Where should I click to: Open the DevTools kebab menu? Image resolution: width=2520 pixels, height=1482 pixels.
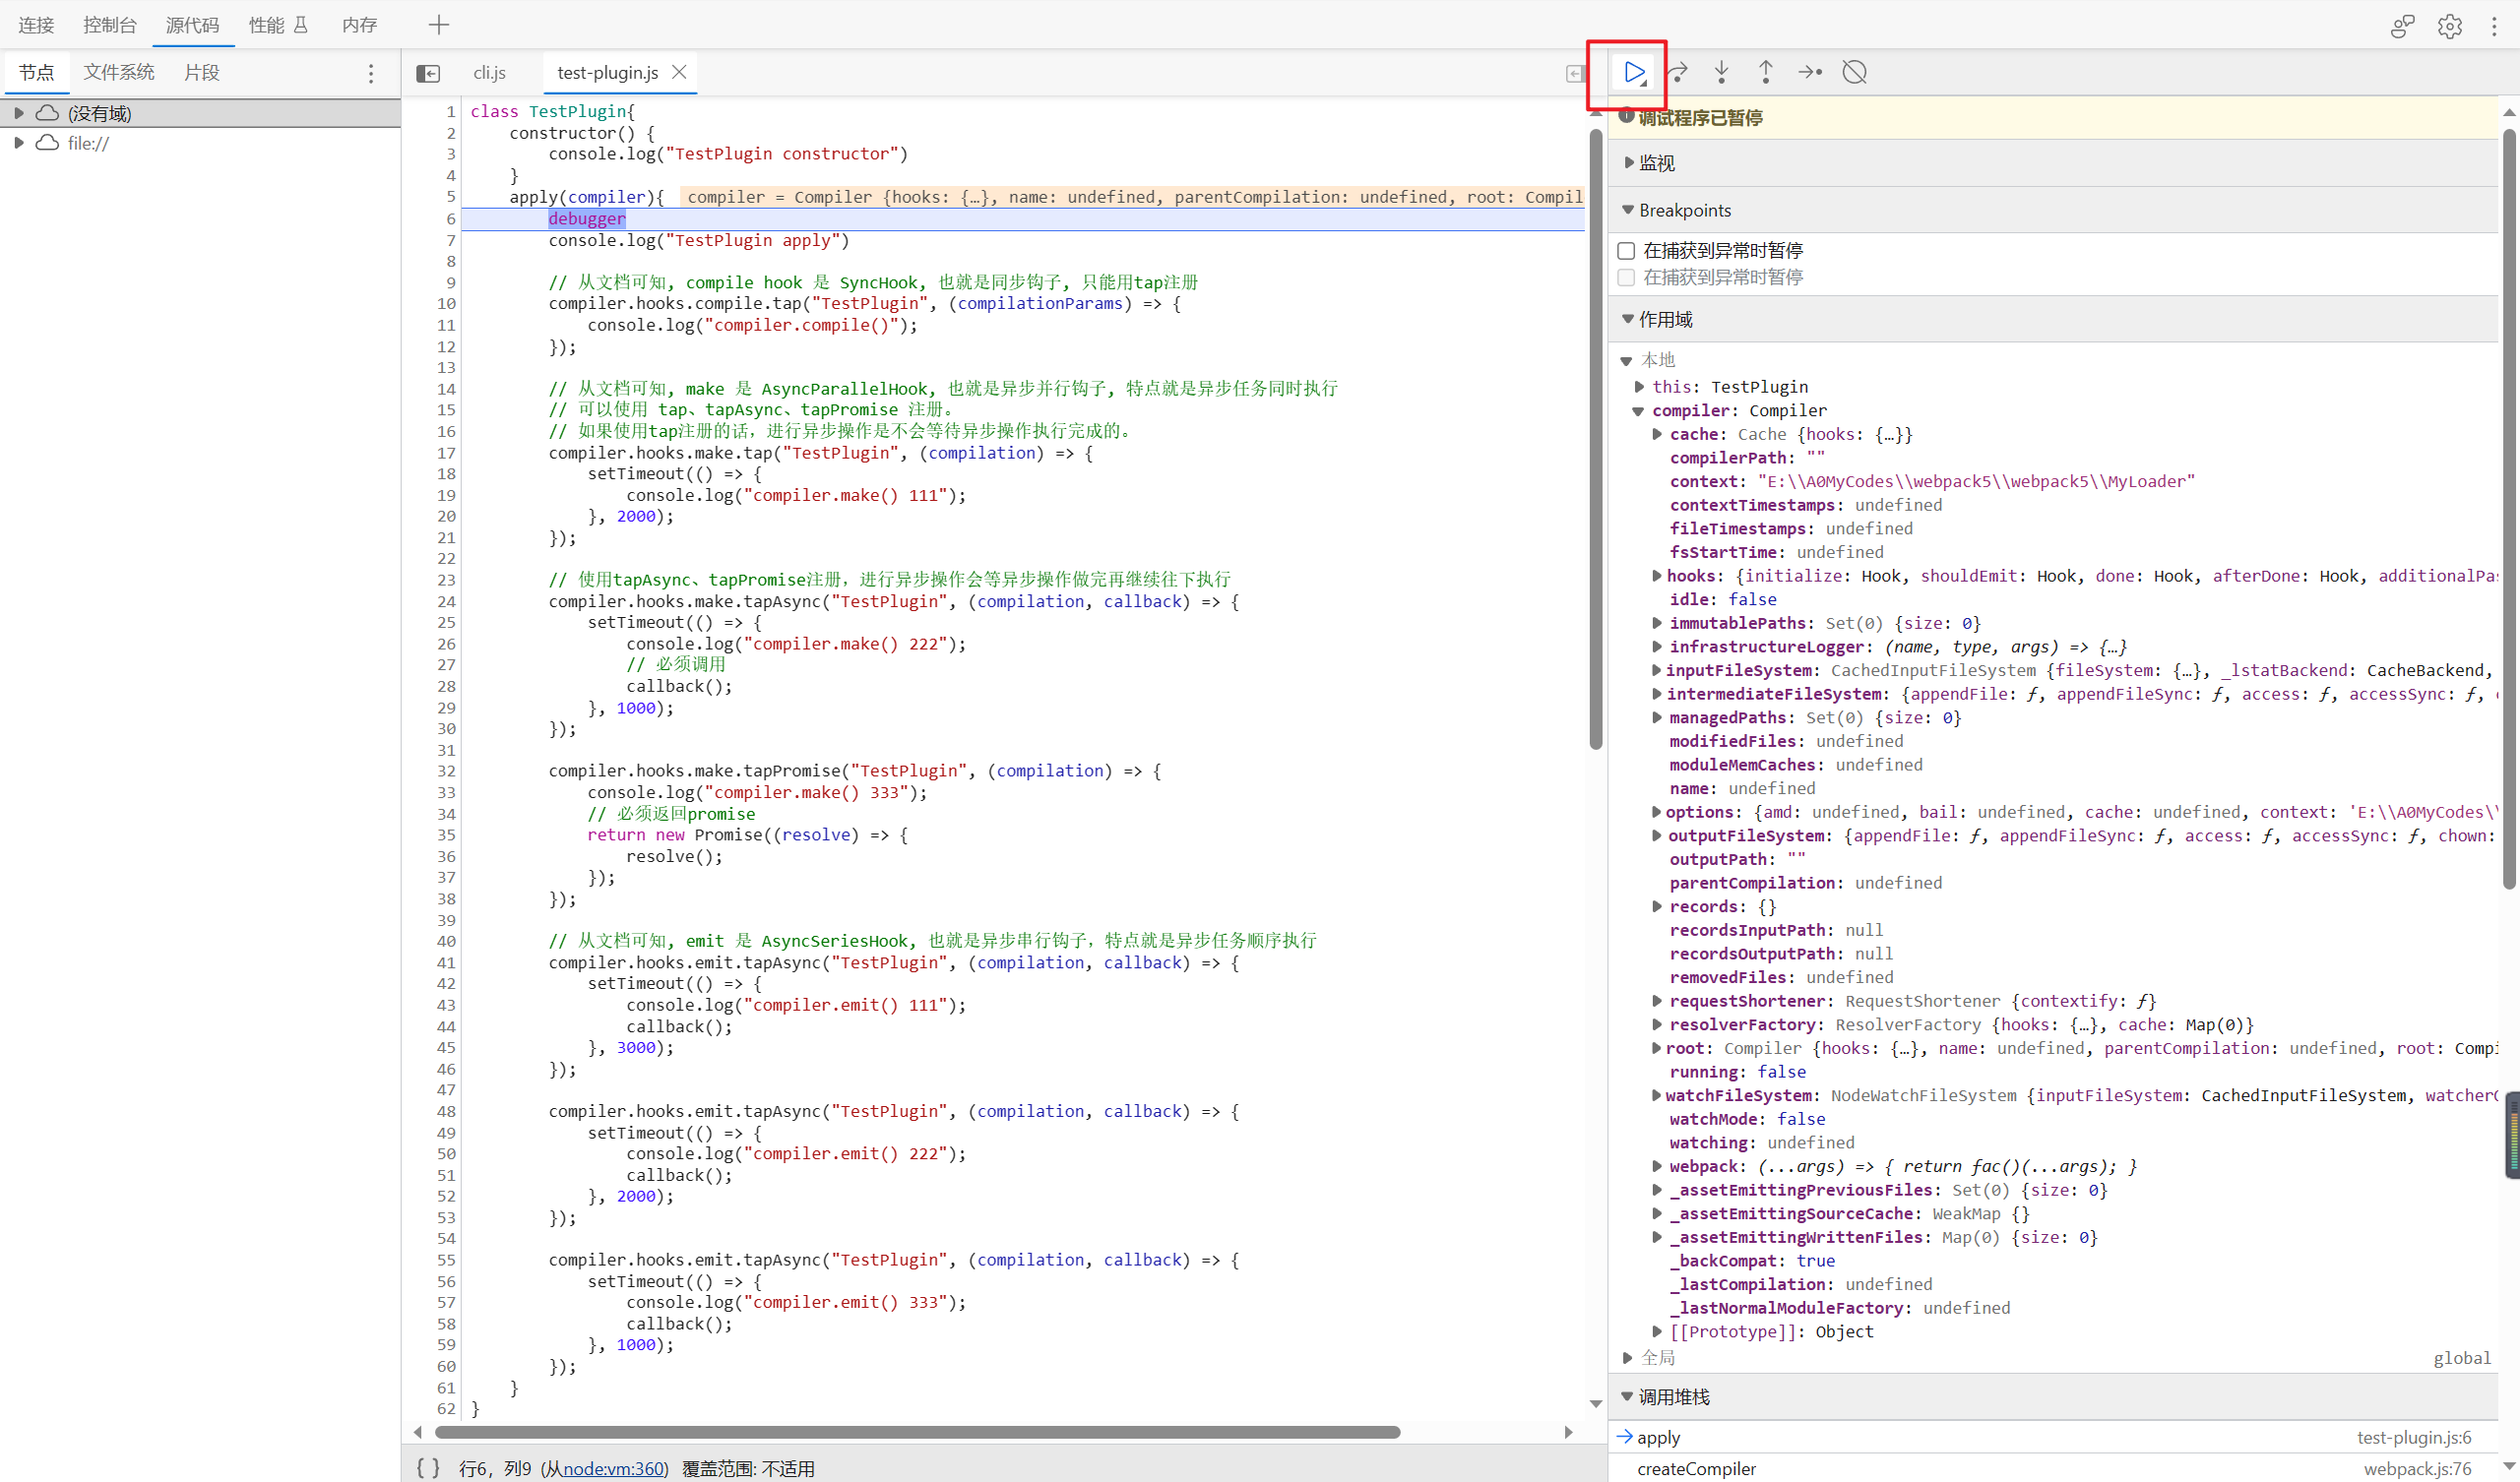2494,26
